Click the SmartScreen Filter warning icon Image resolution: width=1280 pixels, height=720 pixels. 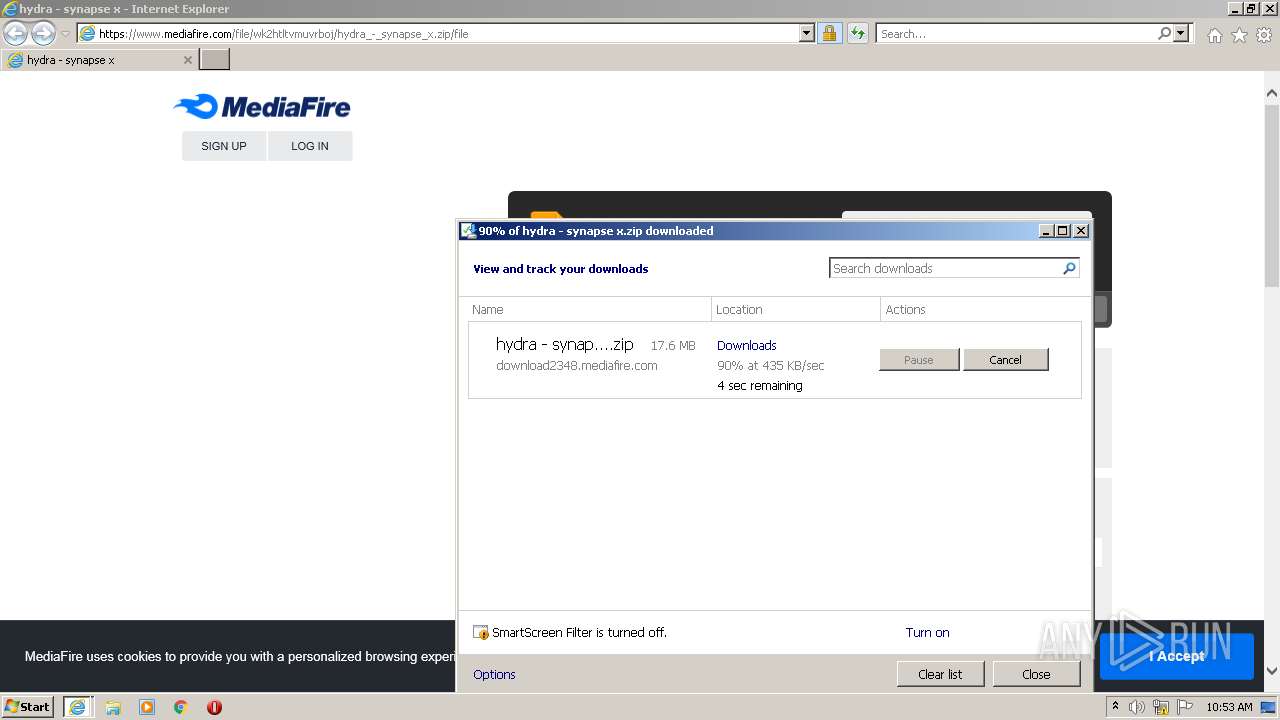[481, 632]
